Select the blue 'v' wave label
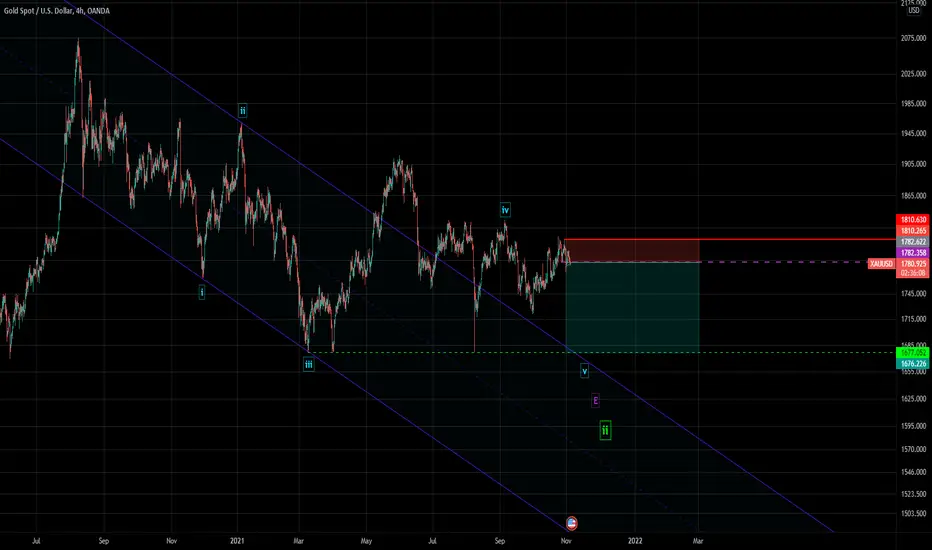 584,371
